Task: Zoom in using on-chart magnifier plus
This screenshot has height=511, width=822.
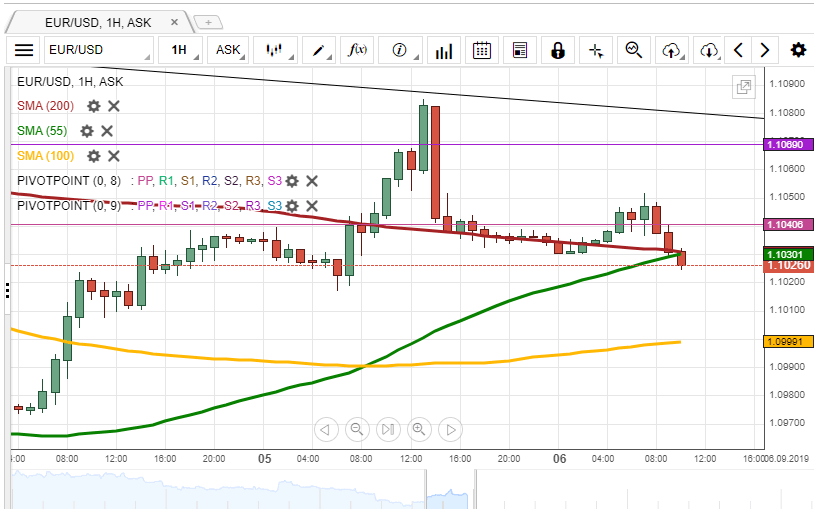Action: [419, 429]
